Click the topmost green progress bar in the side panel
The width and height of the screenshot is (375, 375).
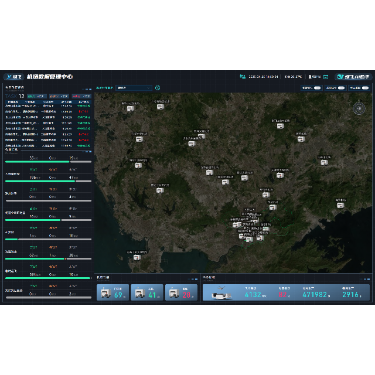pyautogui.click(x=48, y=162)
